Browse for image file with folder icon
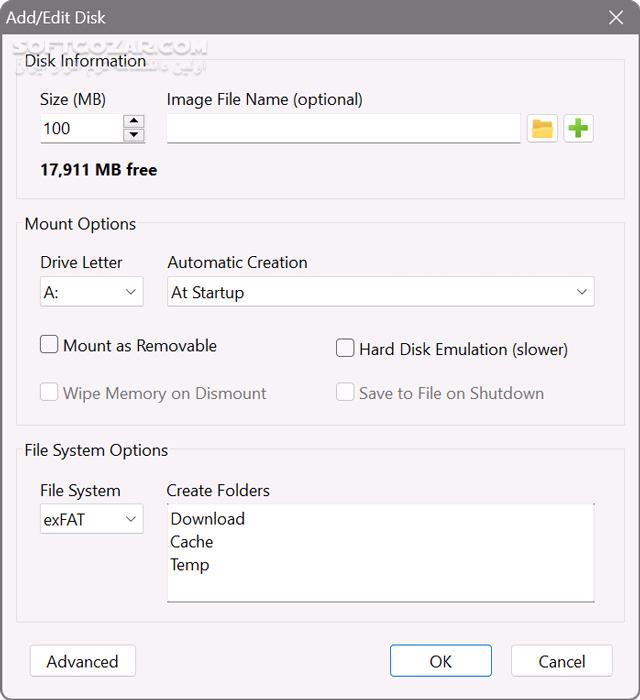This screenshot has height=700, width=640. click(542, 129)
